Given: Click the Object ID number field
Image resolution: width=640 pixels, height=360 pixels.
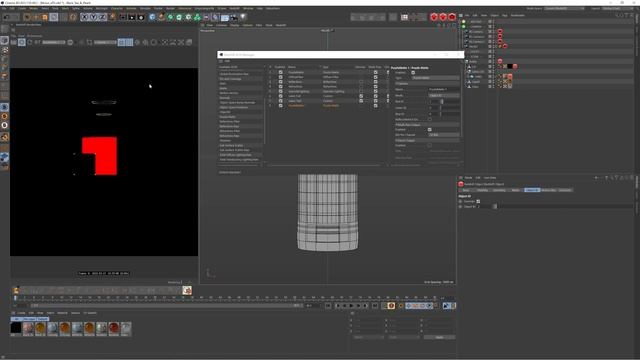Looking at the screenshot, I should [485, 207].
